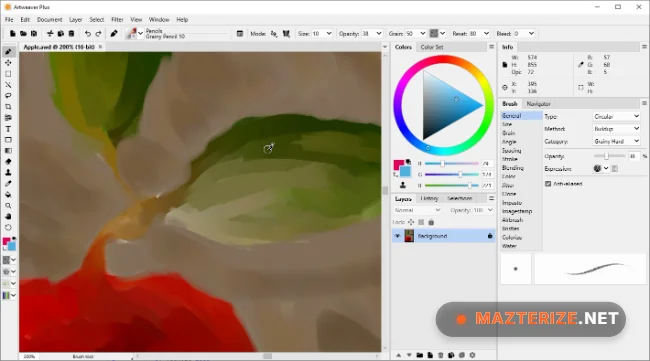Select the Paint Bucket fill tool
Viewport: 650px width, 361px height.
tap(8, 194)
